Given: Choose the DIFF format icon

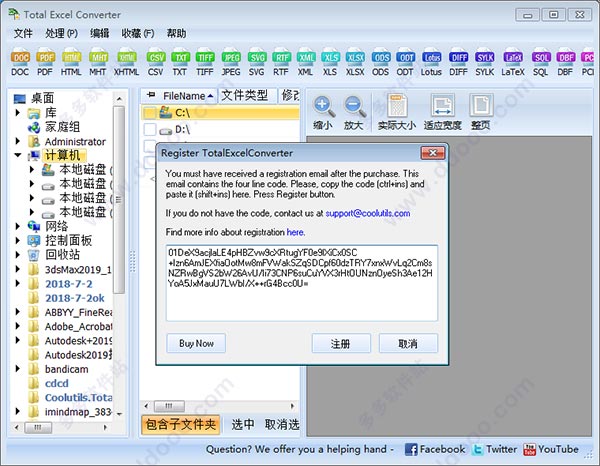Looking at the screenshot, I should point(458,63).
